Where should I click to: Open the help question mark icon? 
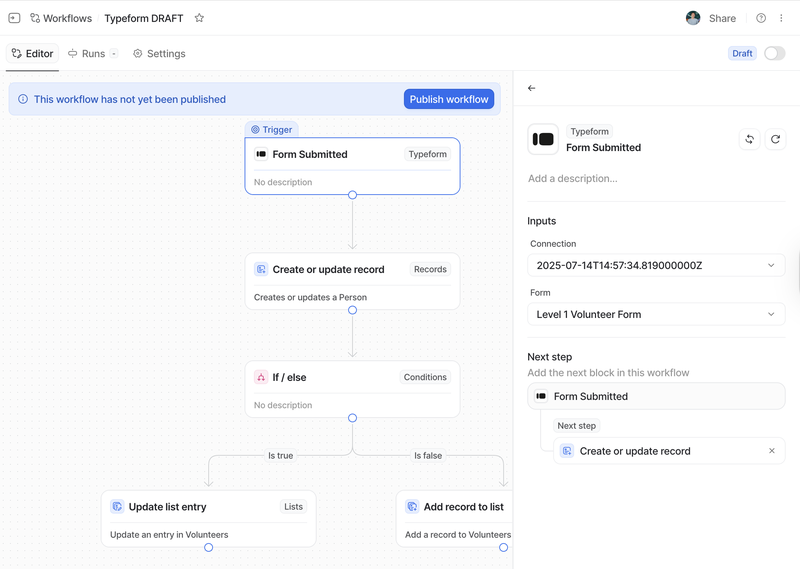click(761, 18)
